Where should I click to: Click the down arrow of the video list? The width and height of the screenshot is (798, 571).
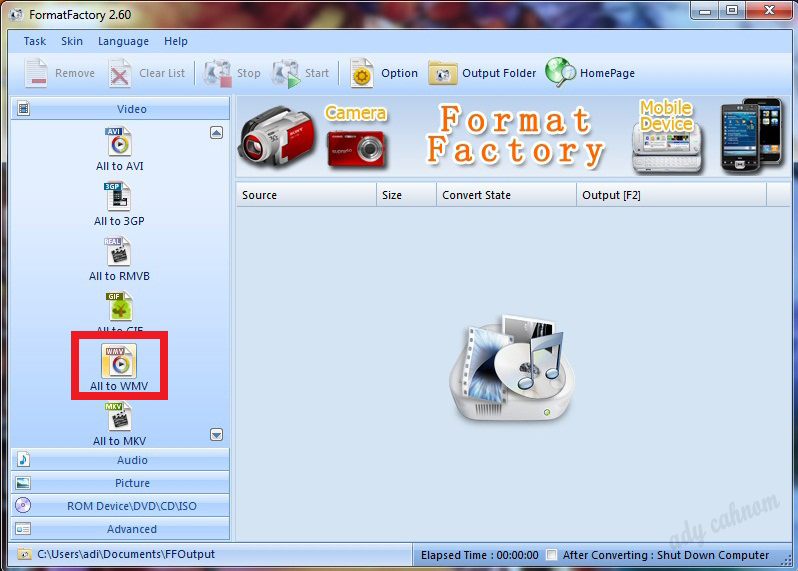pyautogui.click(x=216, y=434)
